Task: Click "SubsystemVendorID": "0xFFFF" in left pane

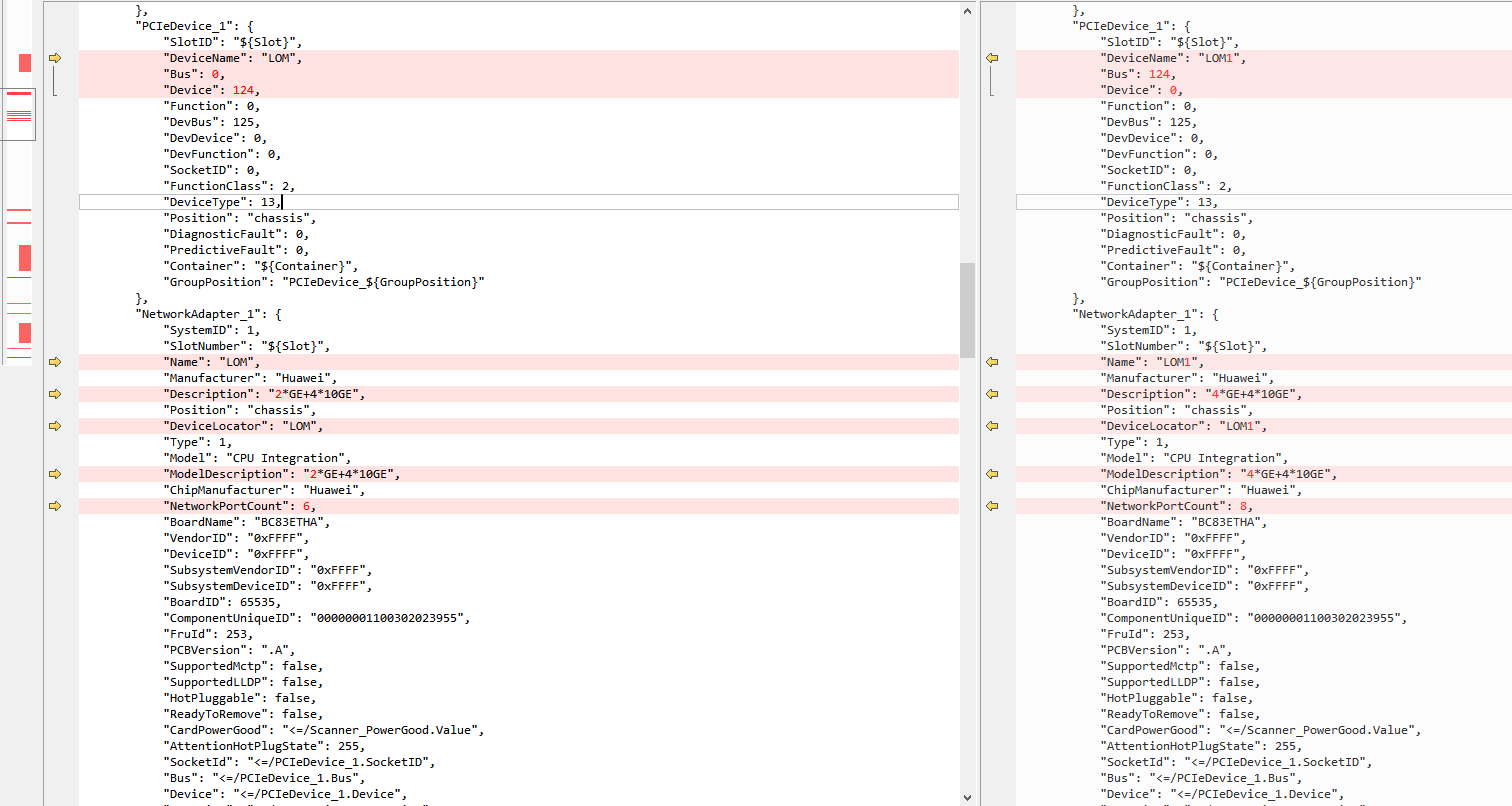Action: pos(268,570)
